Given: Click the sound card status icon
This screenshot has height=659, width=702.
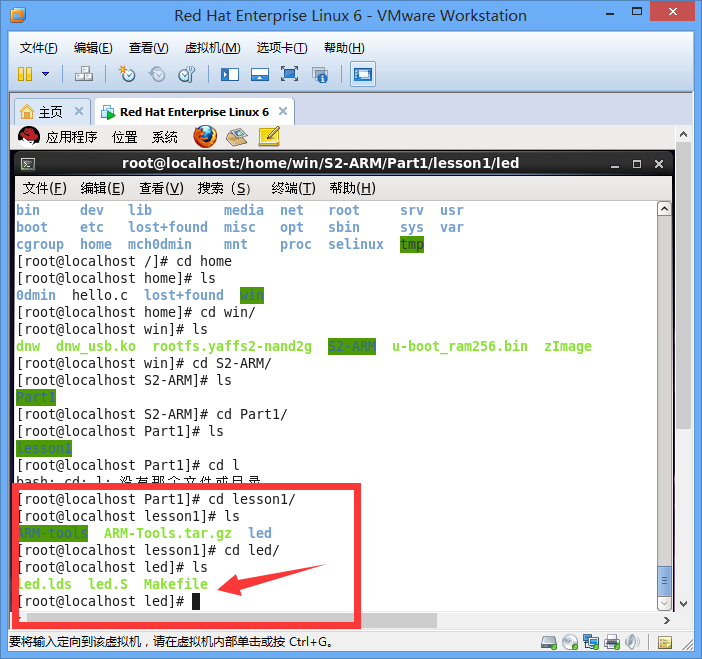Looking at the screenshot, I should coord(633,642).
